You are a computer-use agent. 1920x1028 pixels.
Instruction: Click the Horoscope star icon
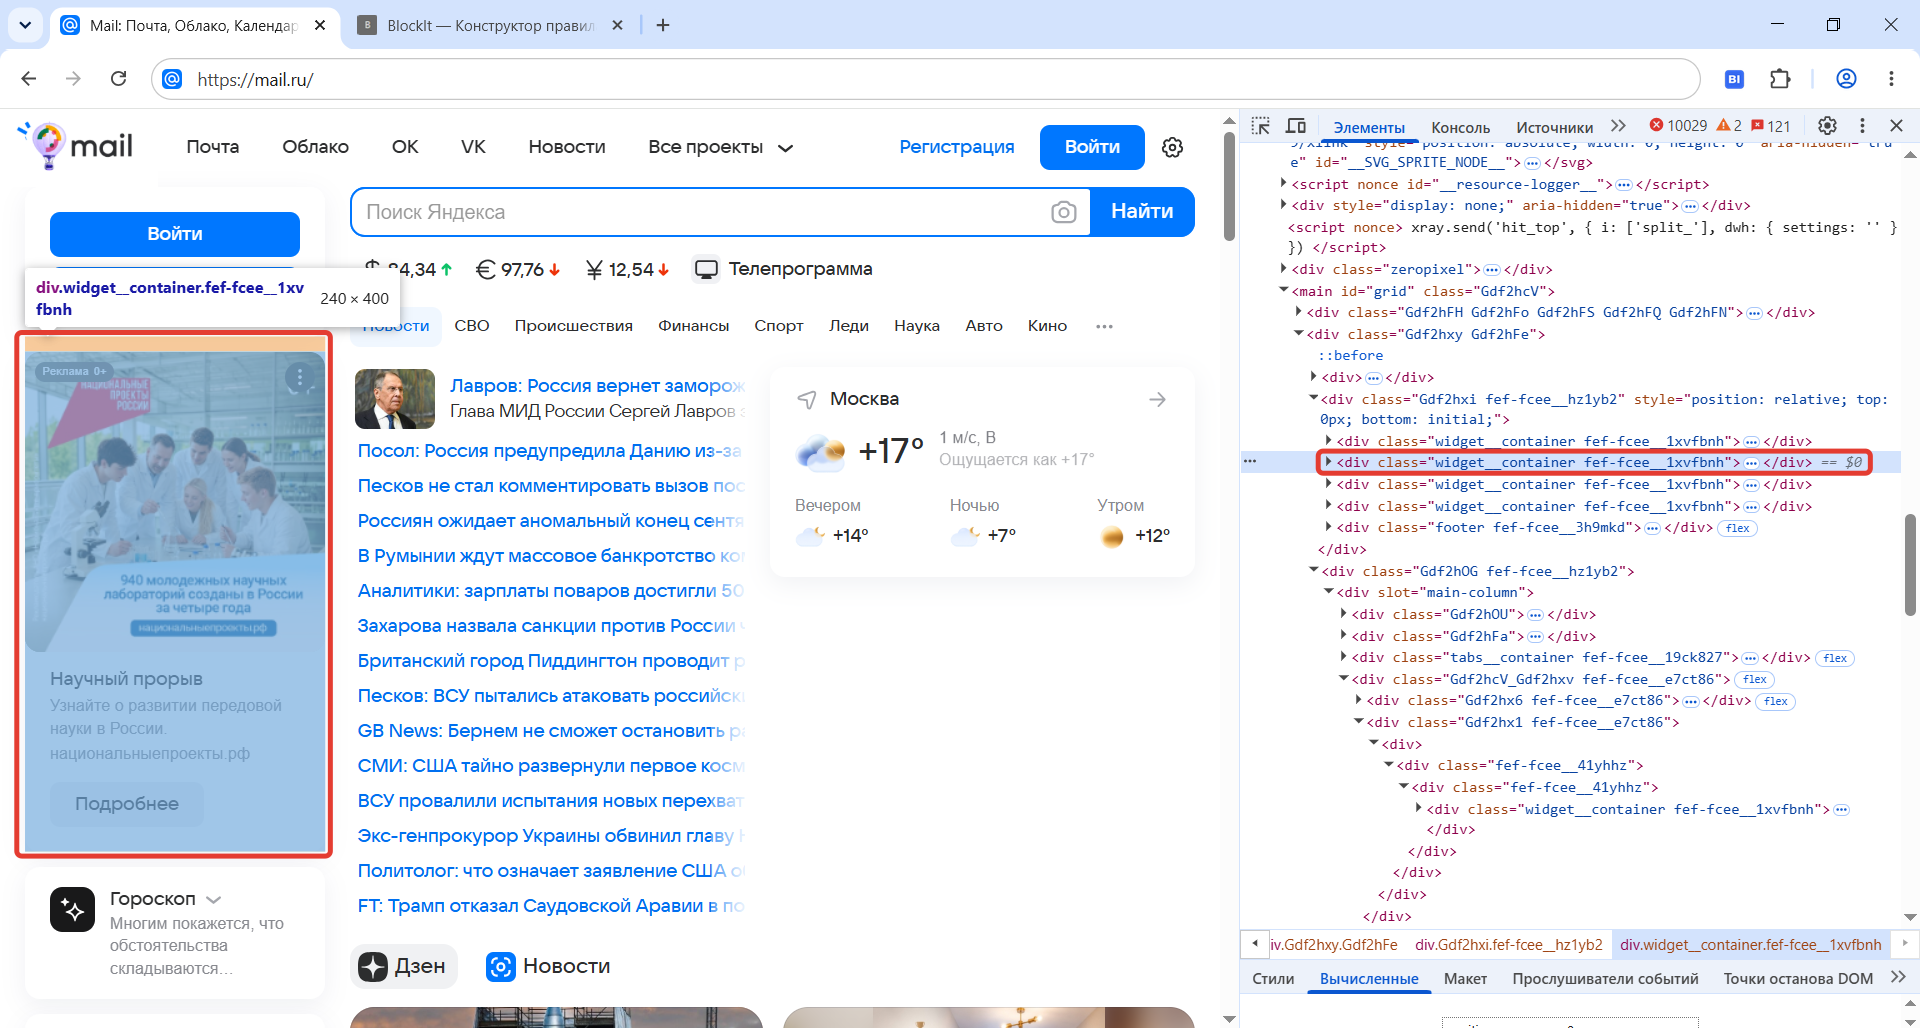(72, 910)
